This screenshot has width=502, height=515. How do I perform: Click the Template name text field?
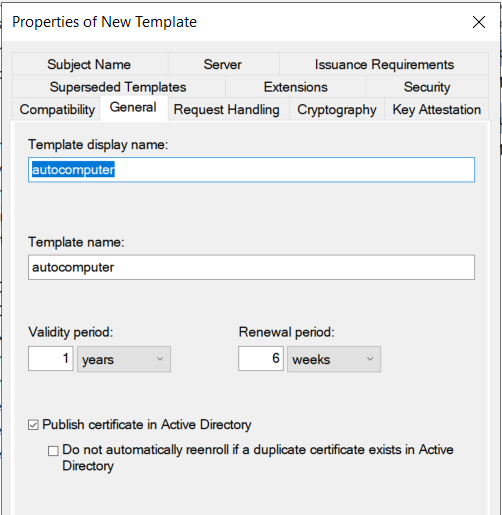251,267
